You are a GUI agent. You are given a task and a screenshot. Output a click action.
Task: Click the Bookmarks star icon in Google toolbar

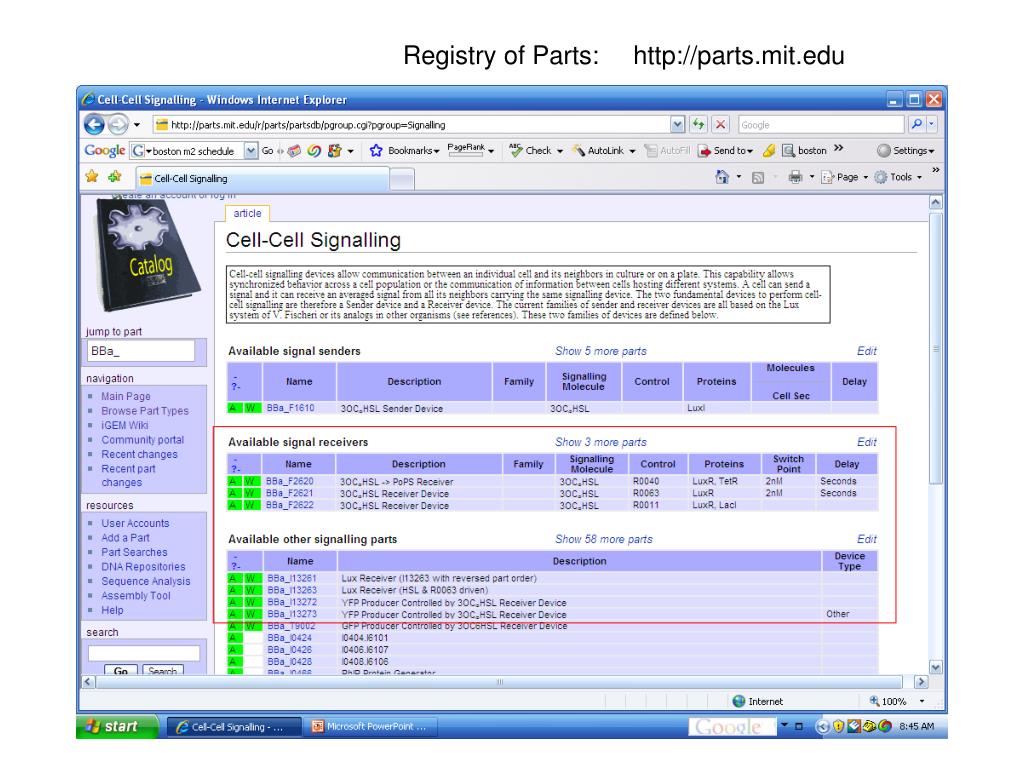tap(376, 151)
